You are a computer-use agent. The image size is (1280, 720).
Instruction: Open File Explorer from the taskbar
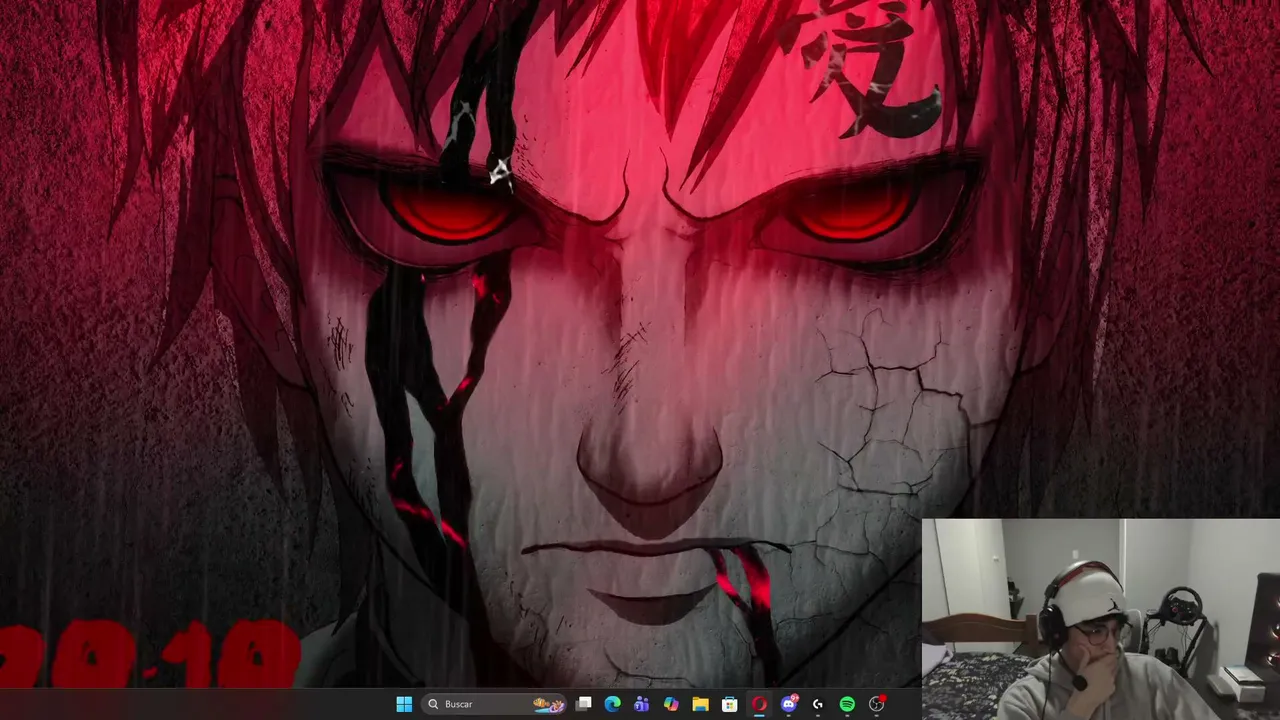pos(701,704)
